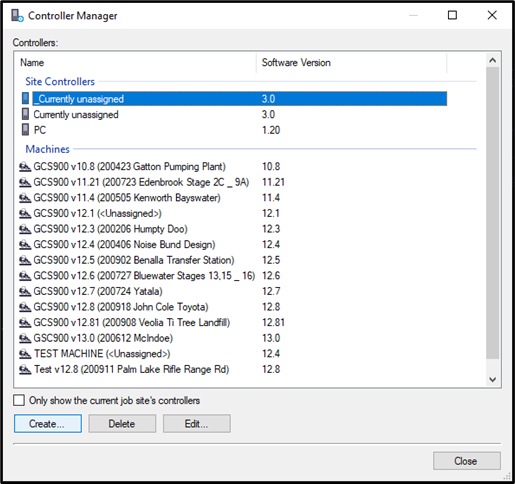Click the Delete button

tap(122, 424)
